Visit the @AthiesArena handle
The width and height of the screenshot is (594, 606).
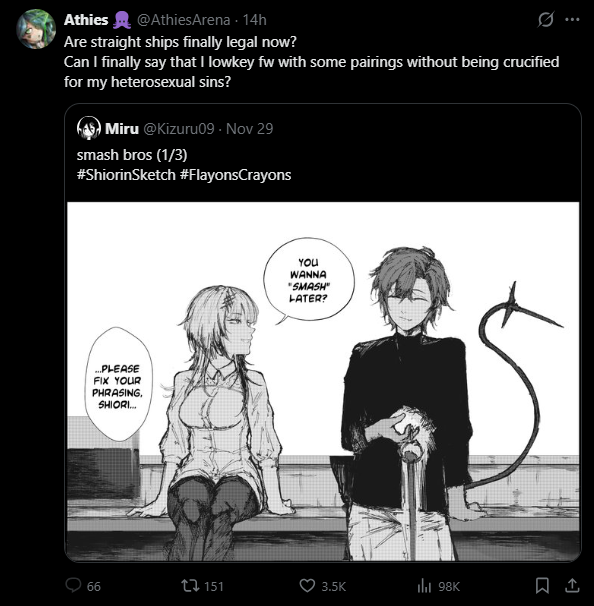[184, 20]
